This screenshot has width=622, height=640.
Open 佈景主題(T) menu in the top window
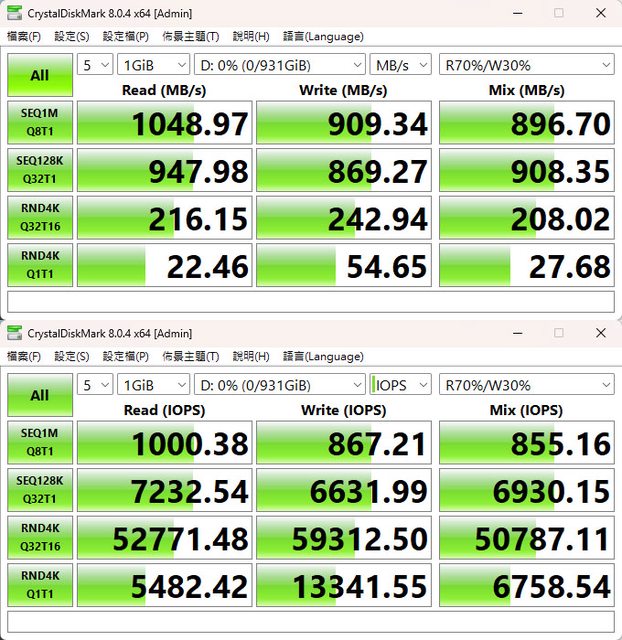(190, 36)
